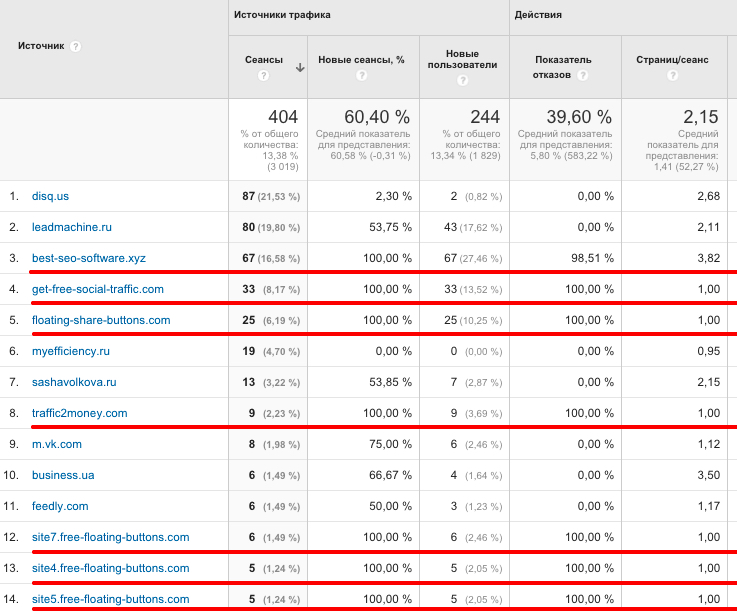Open the m.vk.com source link
737x614 pixels.
point(57,444)
